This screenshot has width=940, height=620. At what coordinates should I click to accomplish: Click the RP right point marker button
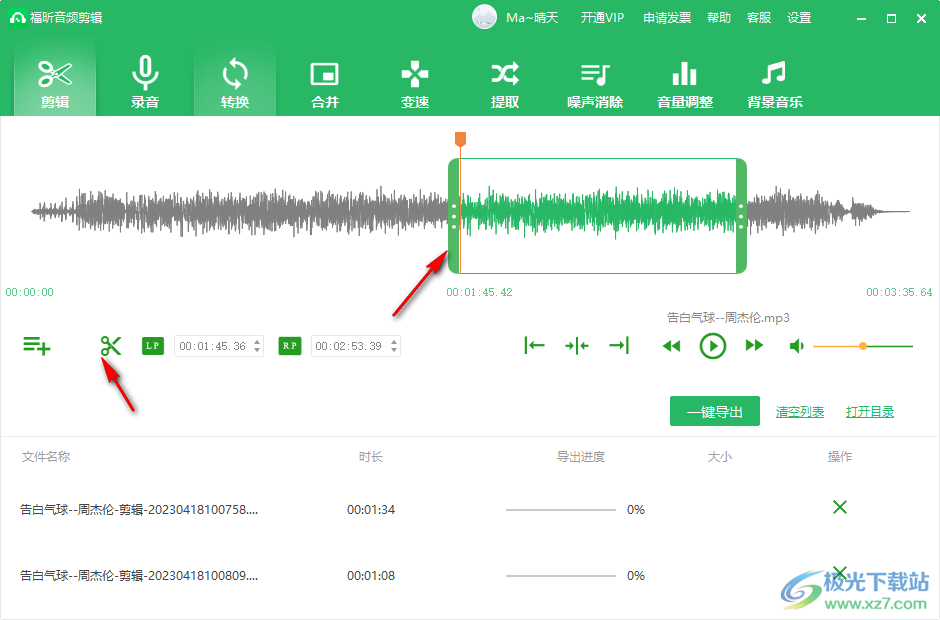click(x=290, y=346)
